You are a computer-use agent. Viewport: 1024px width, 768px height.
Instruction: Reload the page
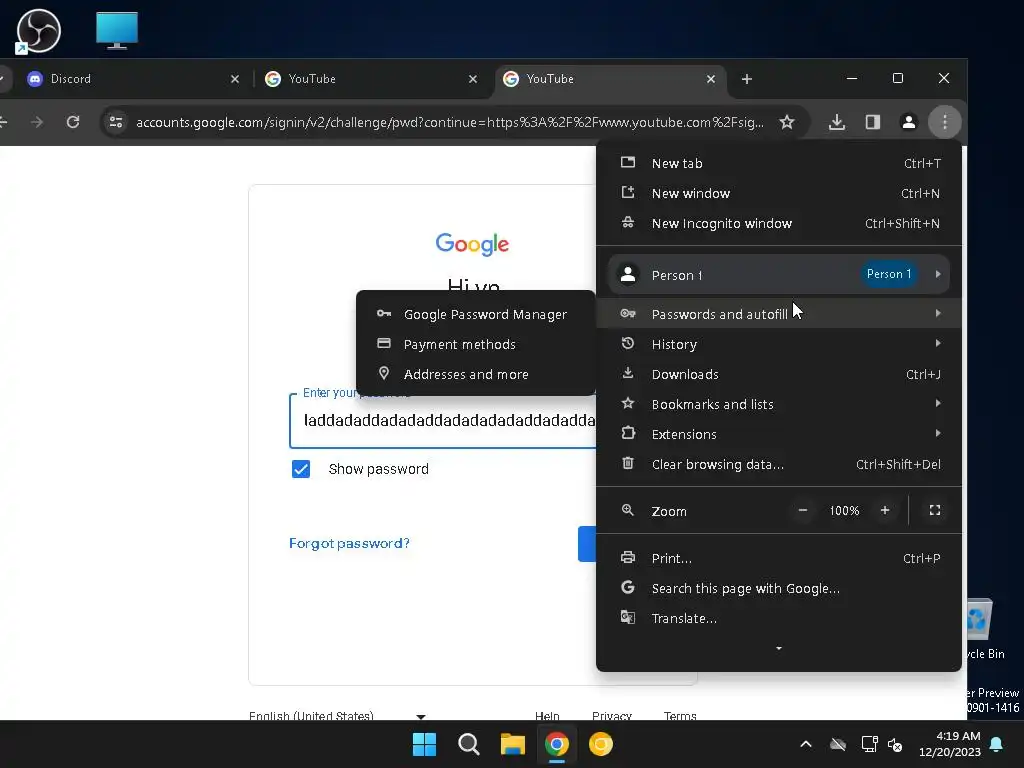coord(73,122)
